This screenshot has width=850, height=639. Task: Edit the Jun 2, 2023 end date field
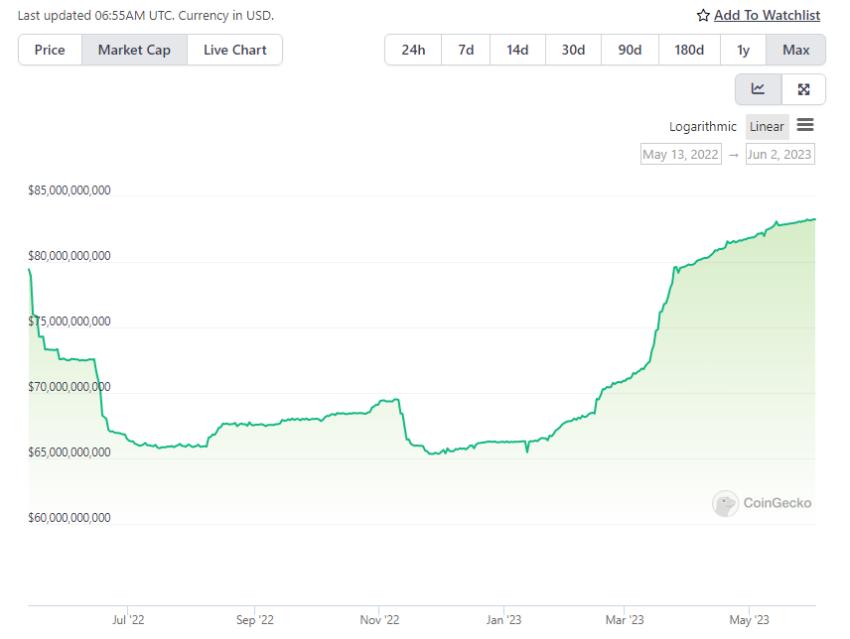780,154
